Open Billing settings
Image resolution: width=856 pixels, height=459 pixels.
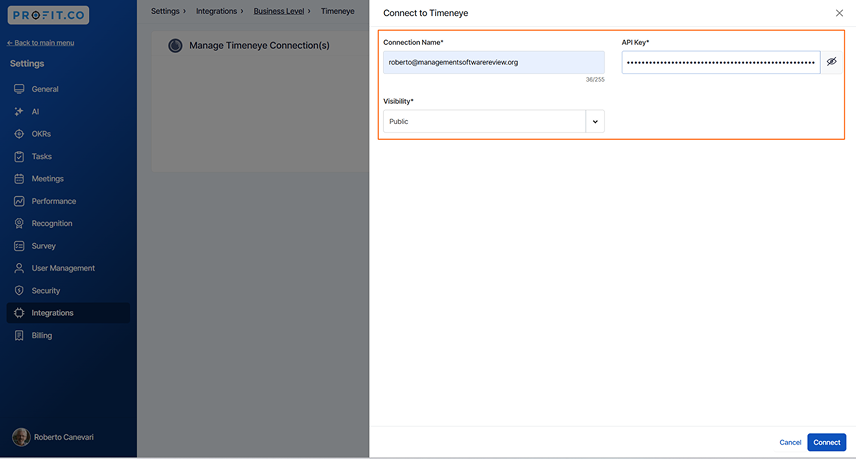coord(68,335)
